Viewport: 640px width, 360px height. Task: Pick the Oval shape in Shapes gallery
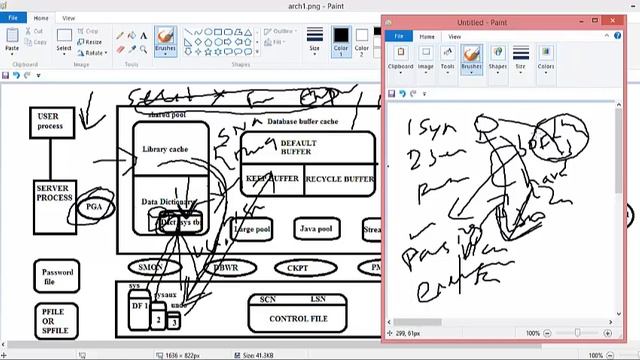[208, 31]
